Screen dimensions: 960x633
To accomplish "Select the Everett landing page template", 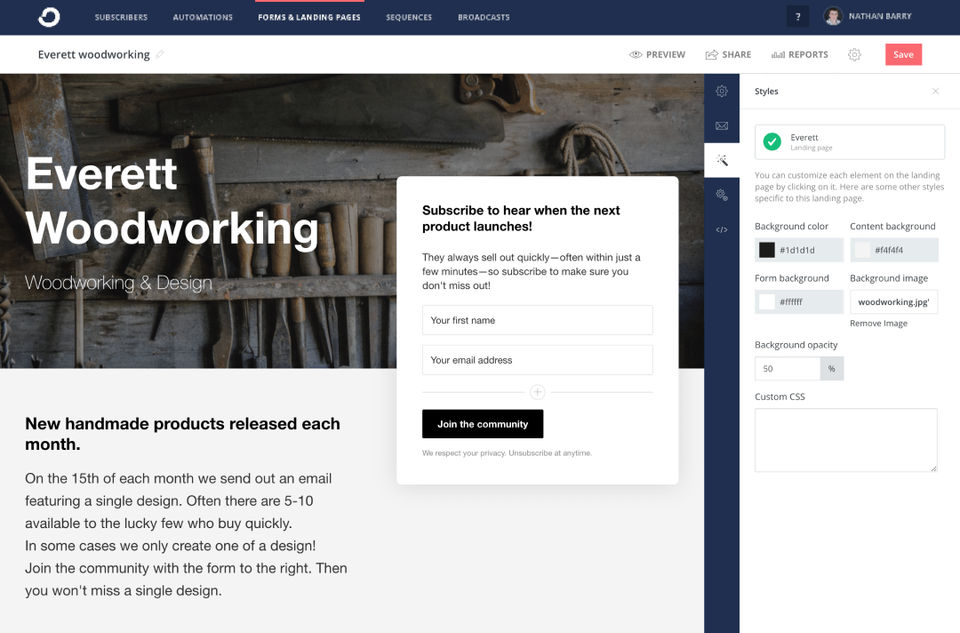I will coord(849,142).
